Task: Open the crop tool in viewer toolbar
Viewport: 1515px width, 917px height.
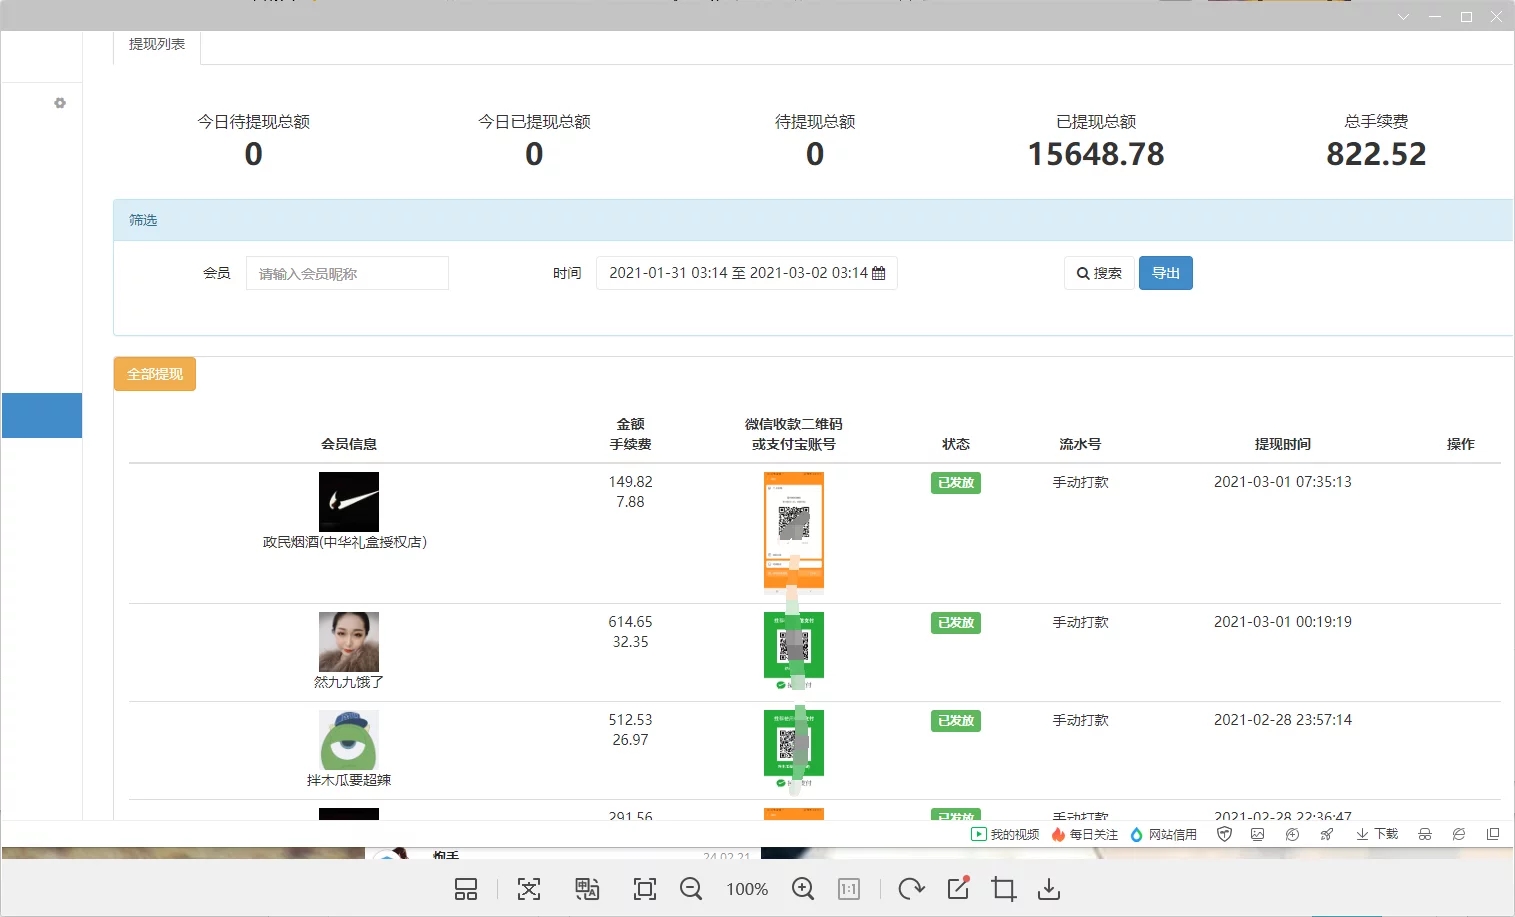Action: click(1003, 889)
